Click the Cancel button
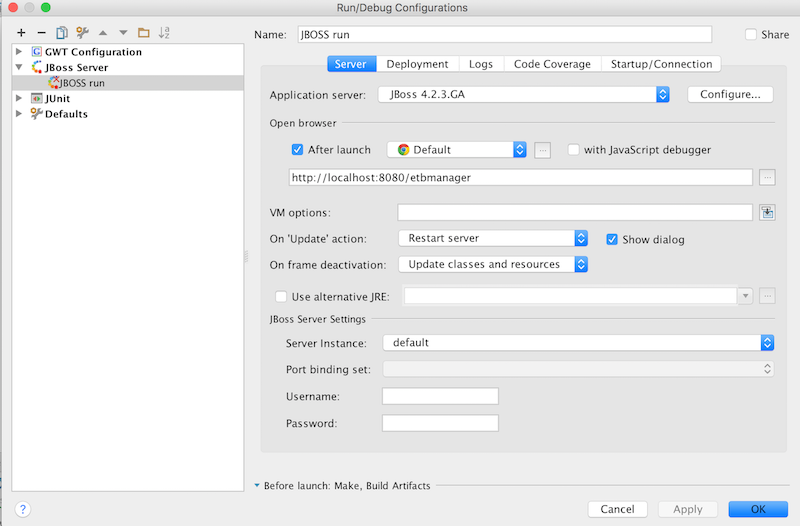The width and height of the screenshot is (800, 526). (617, 509)
